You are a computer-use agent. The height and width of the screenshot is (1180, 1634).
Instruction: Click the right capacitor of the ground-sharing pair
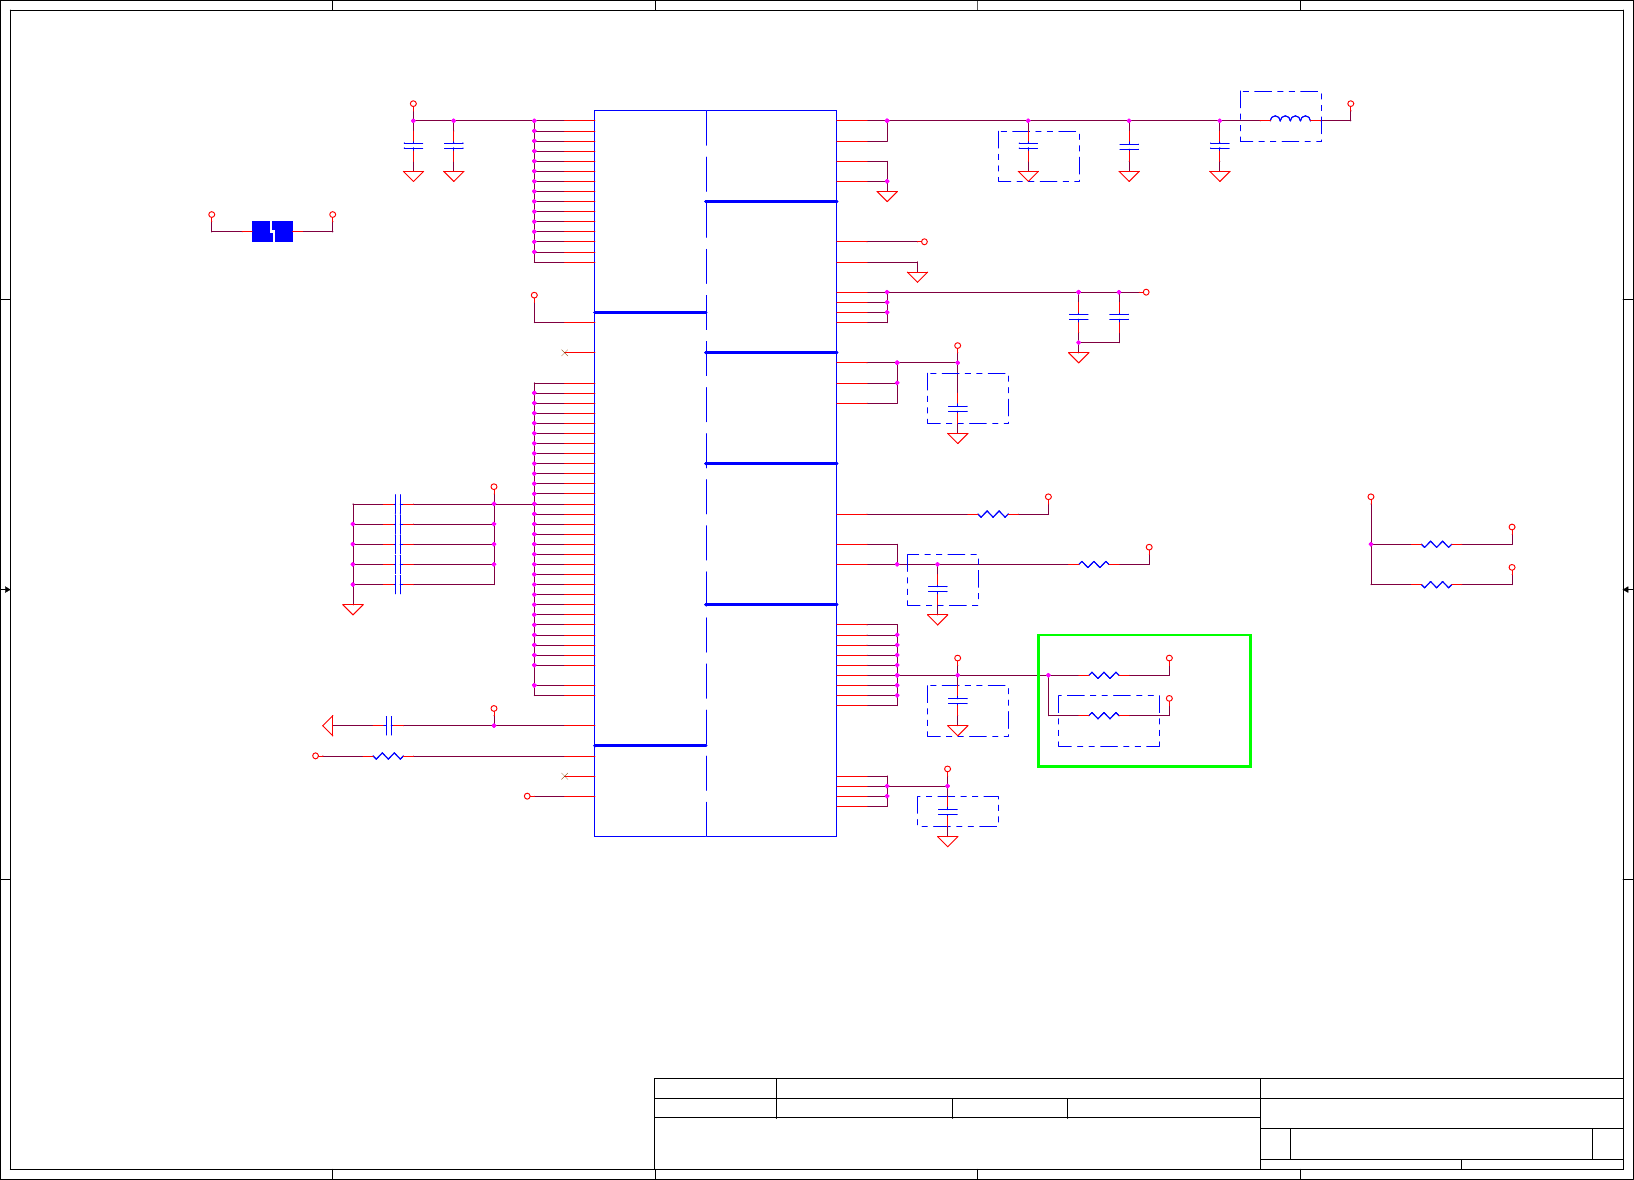[x=1119, y=317]
